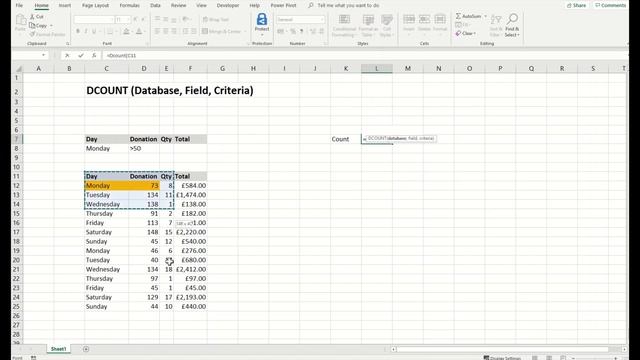This screenshot has height=360, width=640.
Task: Confirm formula with the checkmark icon
Action: pos(81,56)
